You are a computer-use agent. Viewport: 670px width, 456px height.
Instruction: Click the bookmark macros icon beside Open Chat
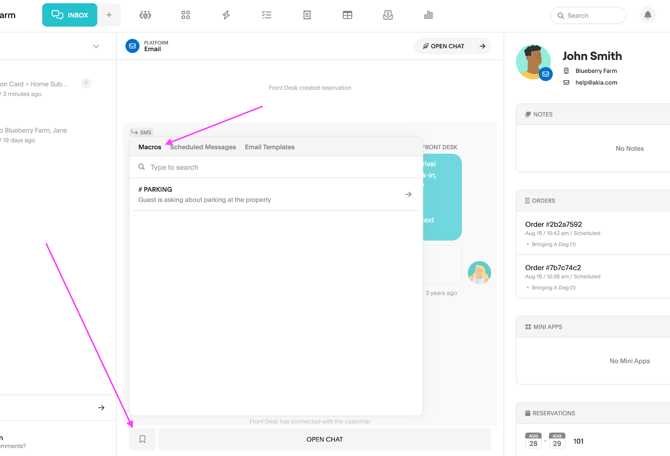pyautogui.click(x=142, y=439)
